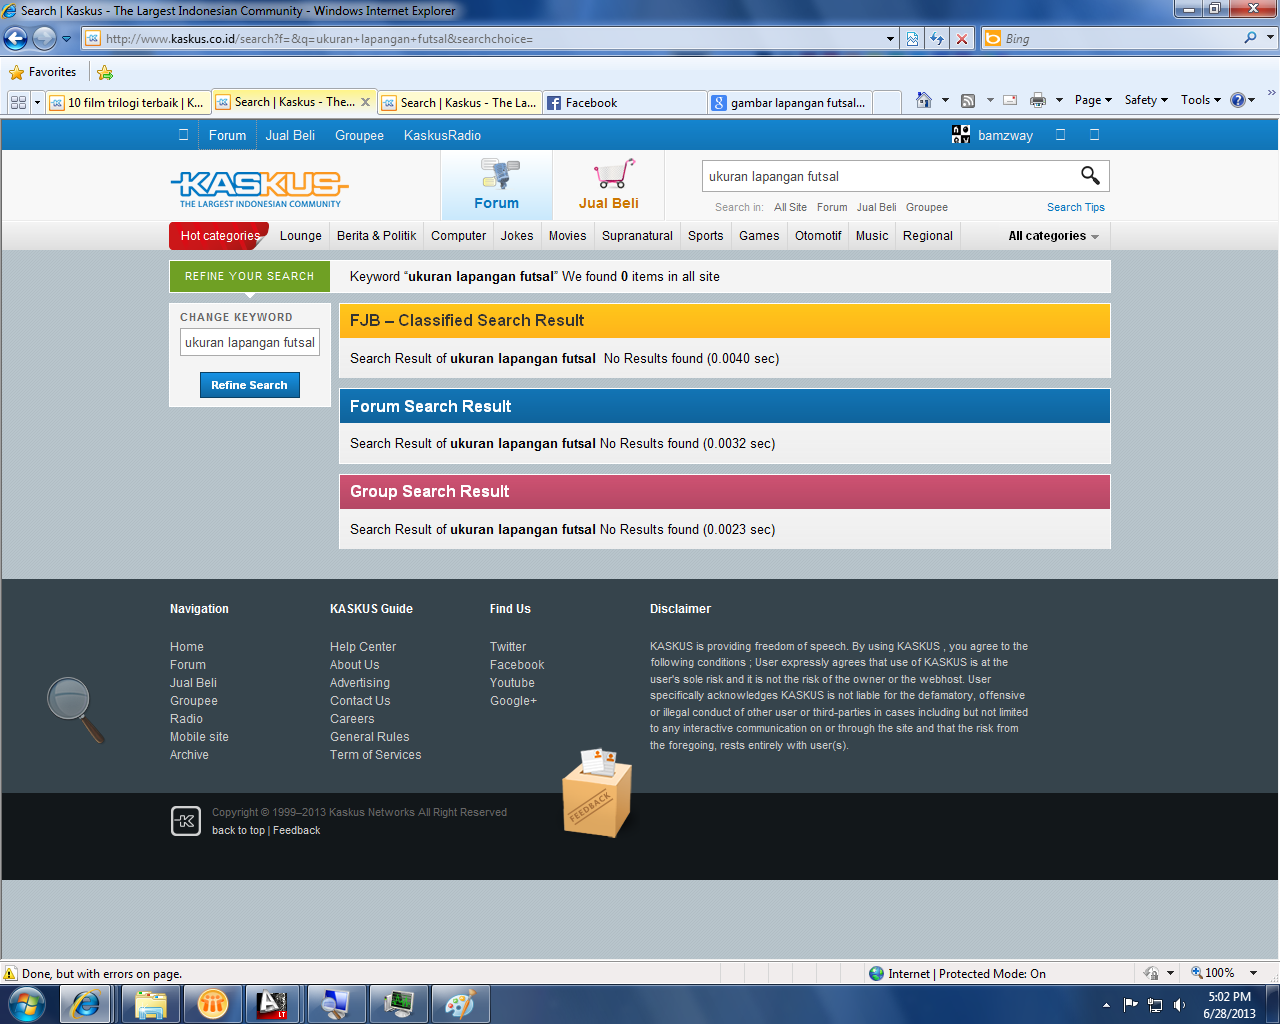Image resolution: width=1280 pixels, height=1024 pixels.
Task: Open the Safety menu dropdown
Action: pos(1146,100)
